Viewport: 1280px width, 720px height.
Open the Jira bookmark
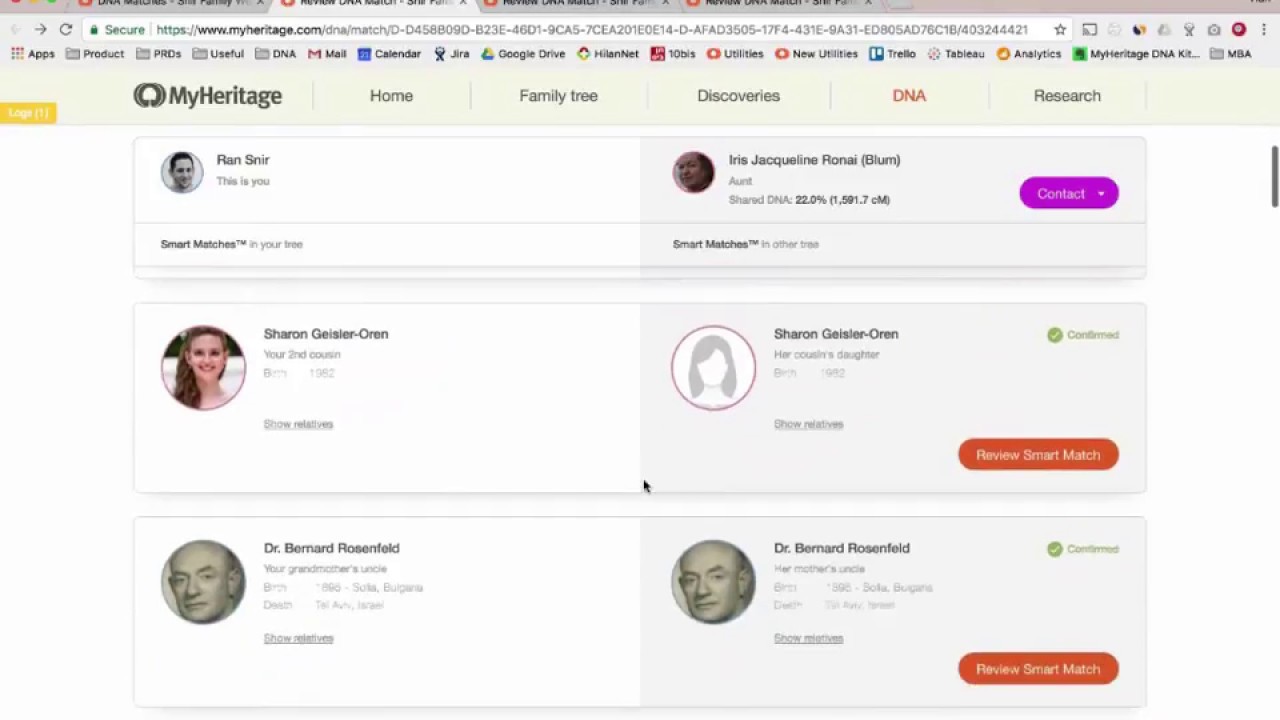coord(451,54)
